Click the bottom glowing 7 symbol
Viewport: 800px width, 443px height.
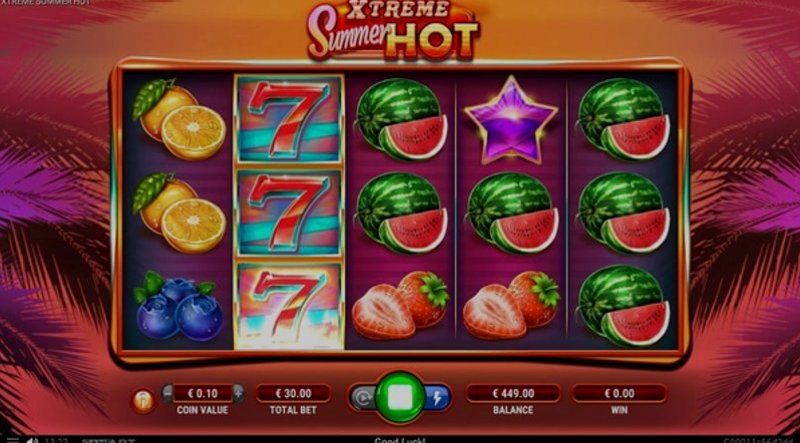click(x=289, y=306)
